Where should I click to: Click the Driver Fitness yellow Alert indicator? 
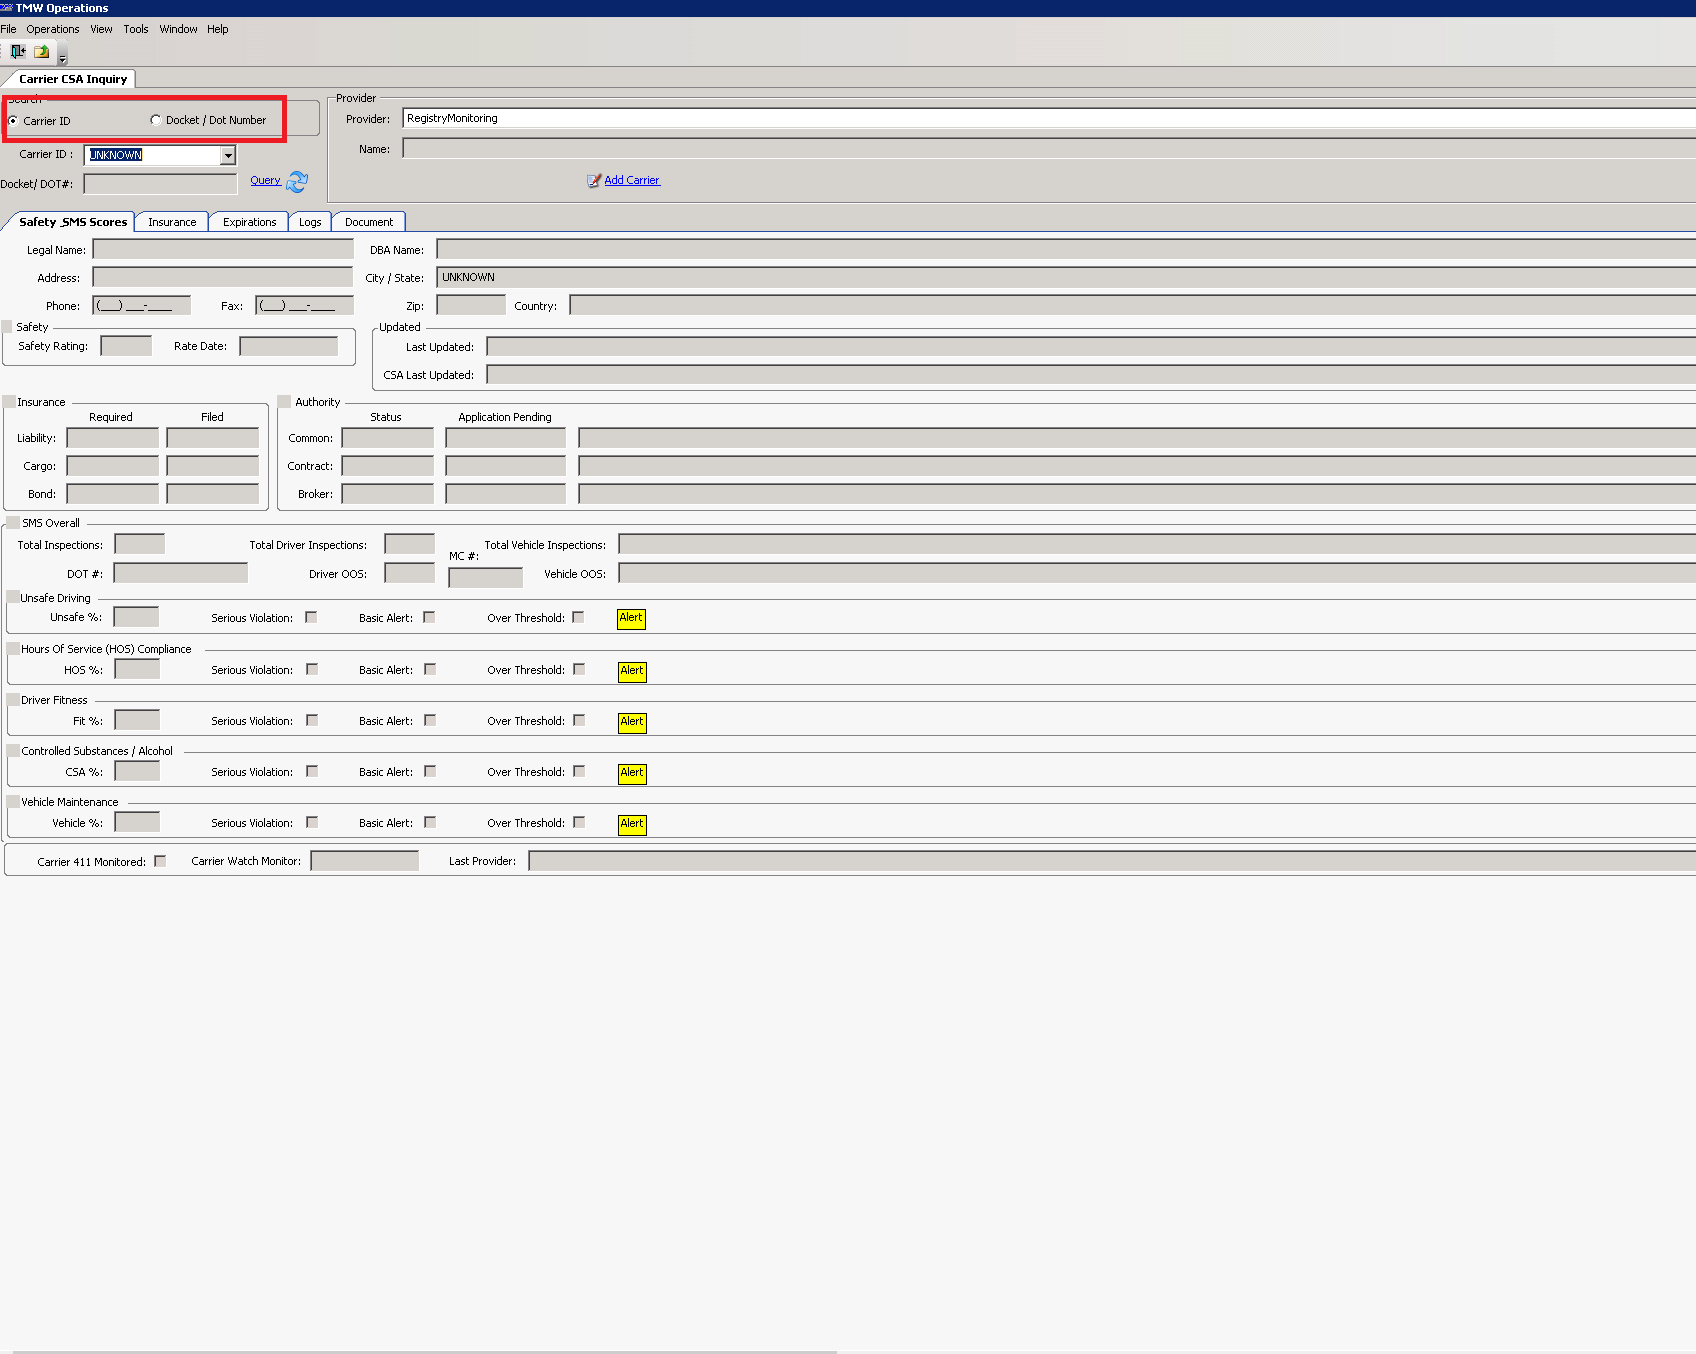pos(632,723)
